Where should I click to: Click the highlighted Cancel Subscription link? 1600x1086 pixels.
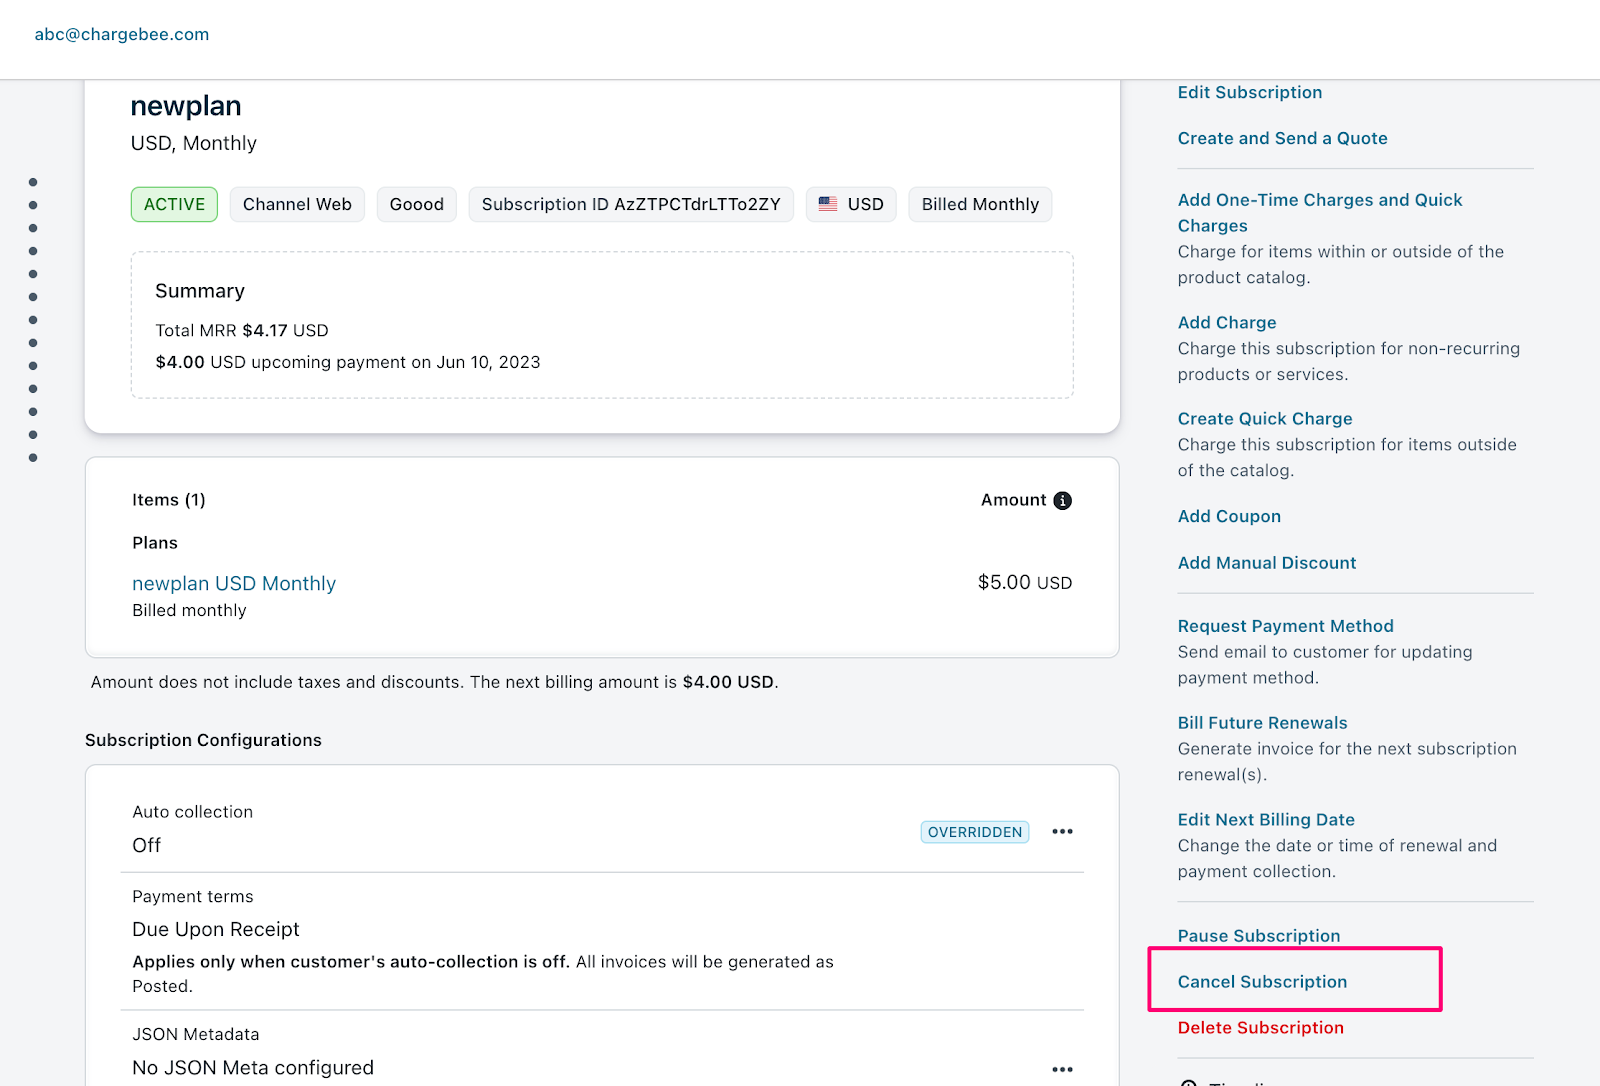(1262, 982)
